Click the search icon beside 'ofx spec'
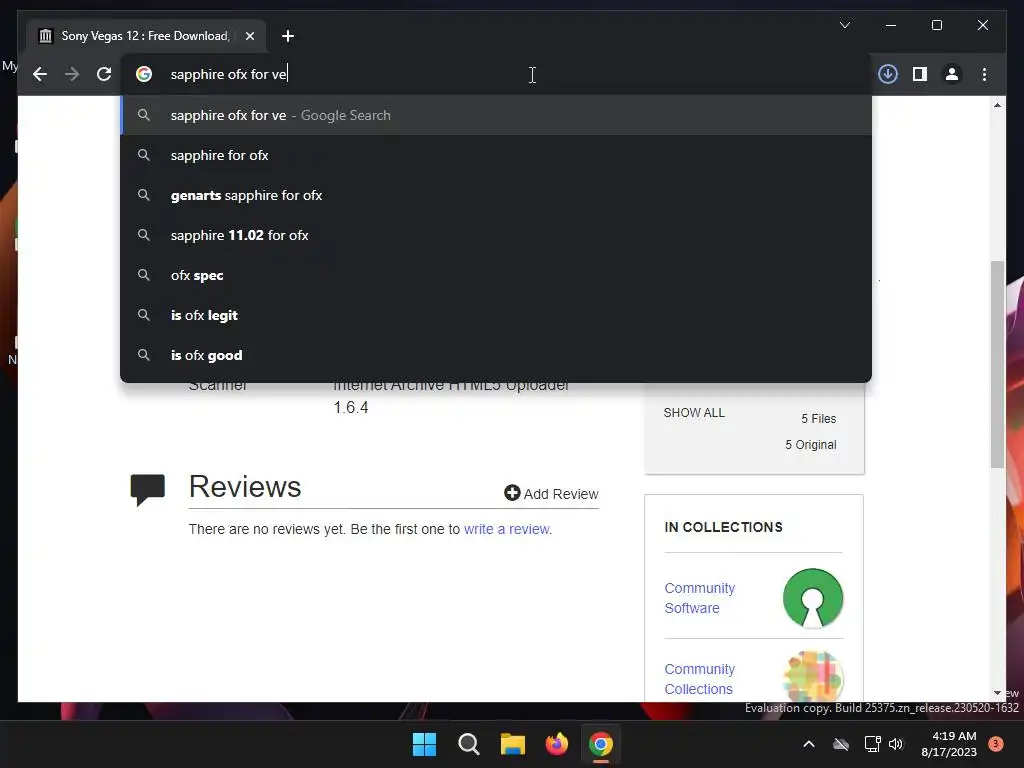 144,275
